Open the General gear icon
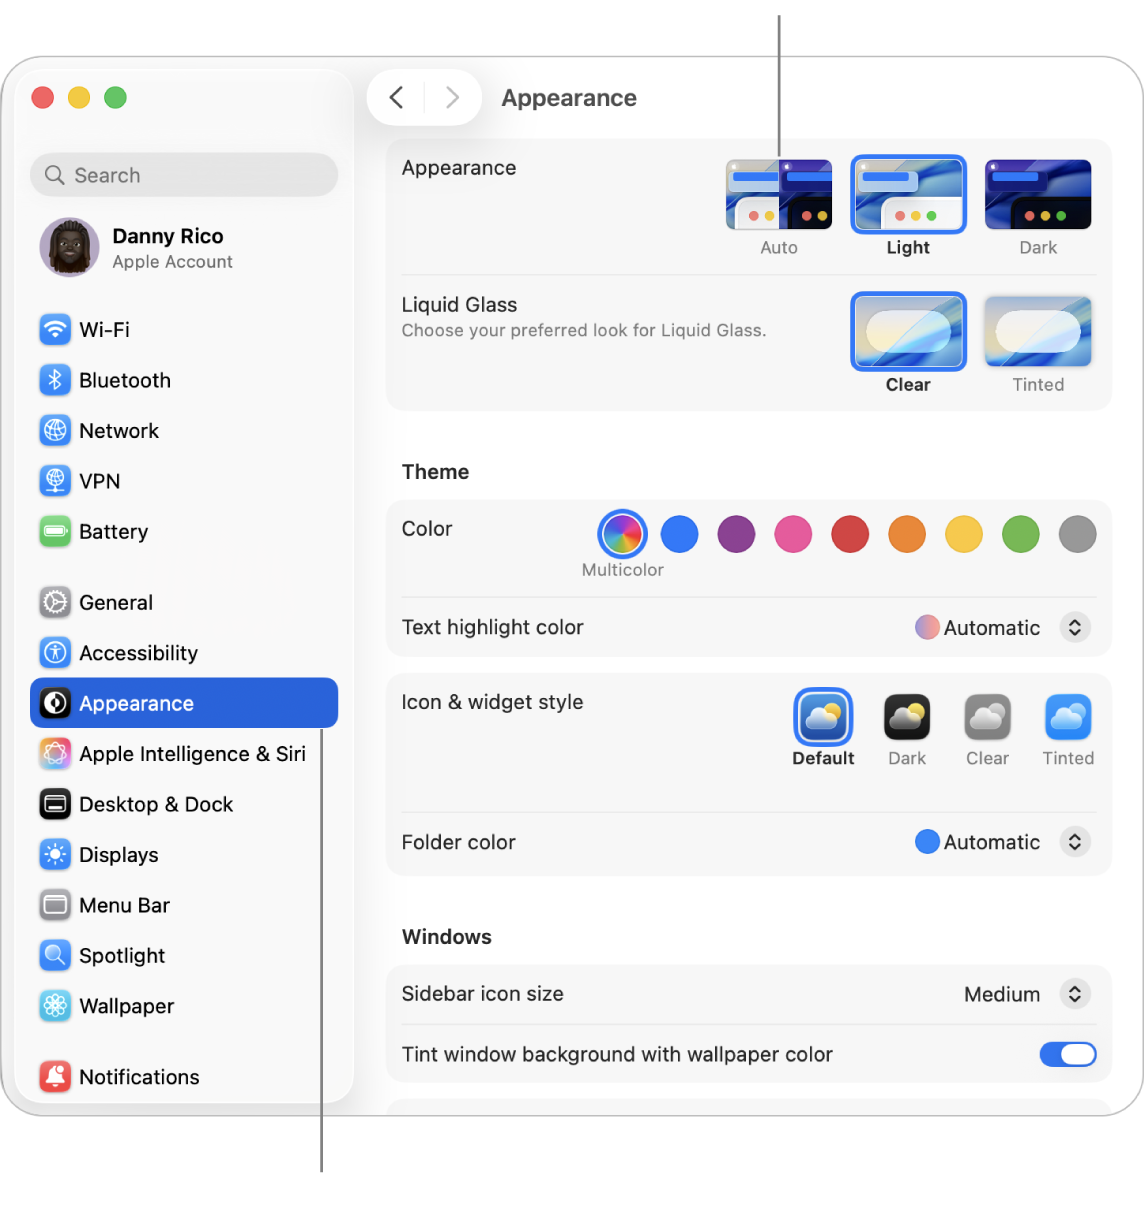1144x1224 pixels. 55,602
